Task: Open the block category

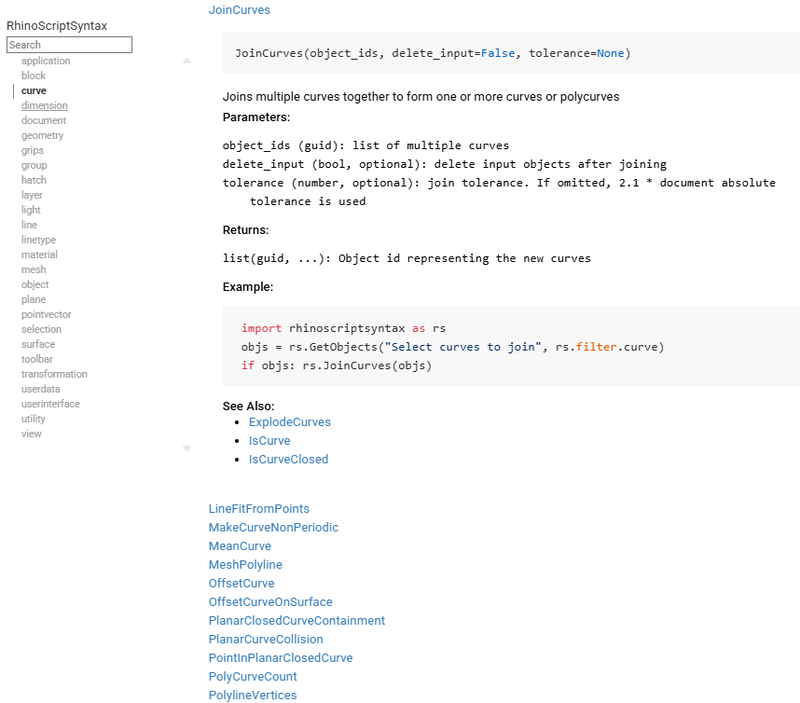Action: (x=33, y=76)
